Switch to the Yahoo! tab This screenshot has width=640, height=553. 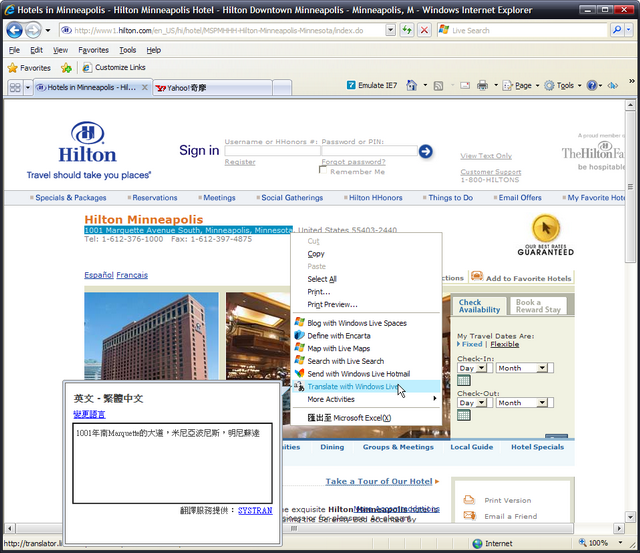point(213,88)
